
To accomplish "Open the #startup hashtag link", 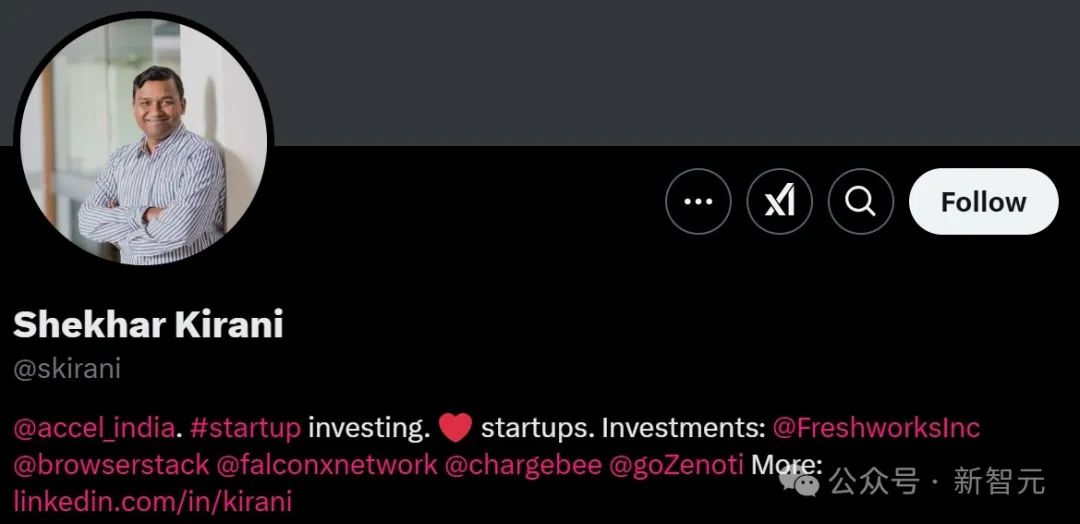I will pos(244,428).
